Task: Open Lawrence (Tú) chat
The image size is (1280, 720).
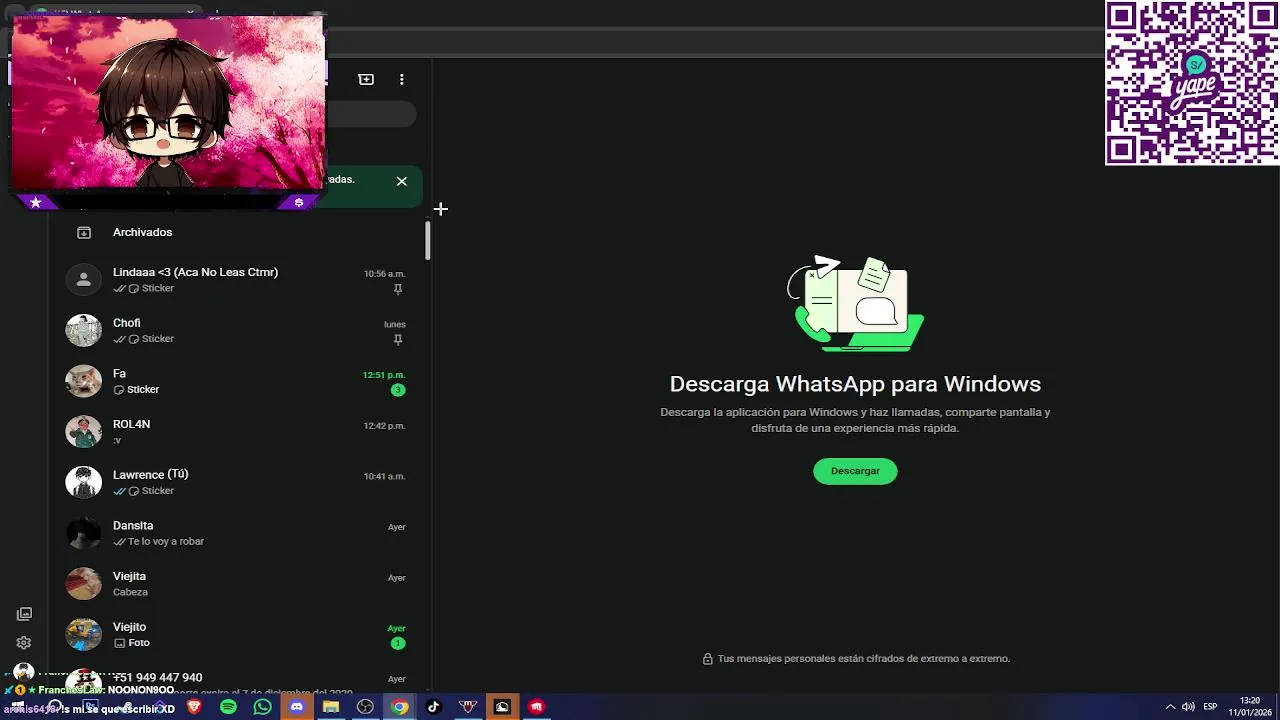Action: 238,482
